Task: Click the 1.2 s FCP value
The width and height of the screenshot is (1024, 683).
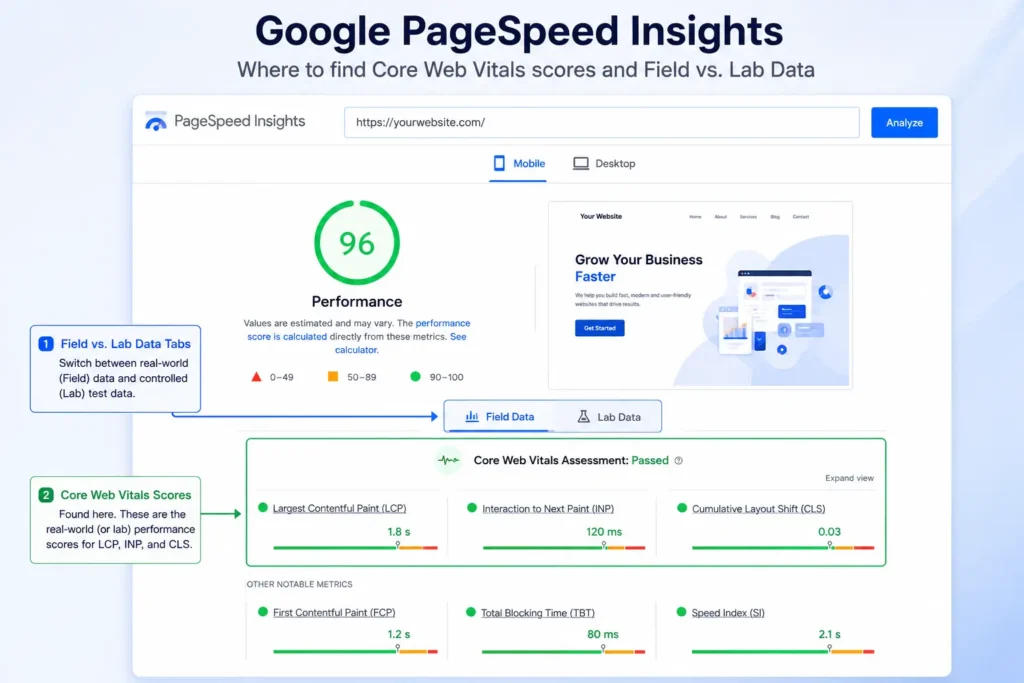Action: click(399, 634)
